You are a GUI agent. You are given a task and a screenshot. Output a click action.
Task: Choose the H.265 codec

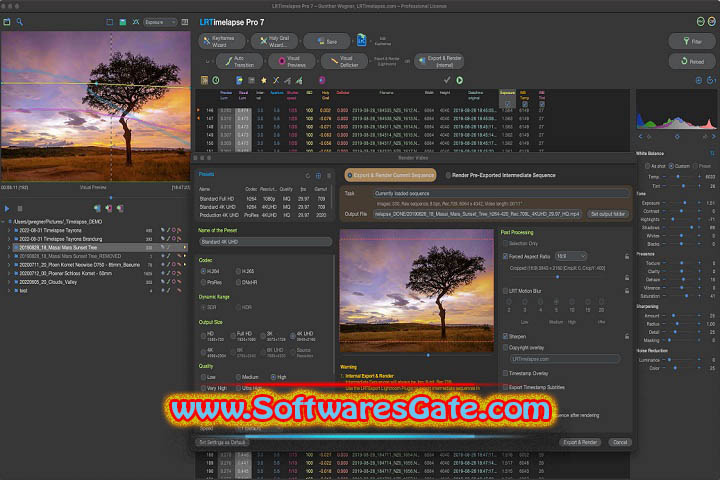[x=245, y=271]
